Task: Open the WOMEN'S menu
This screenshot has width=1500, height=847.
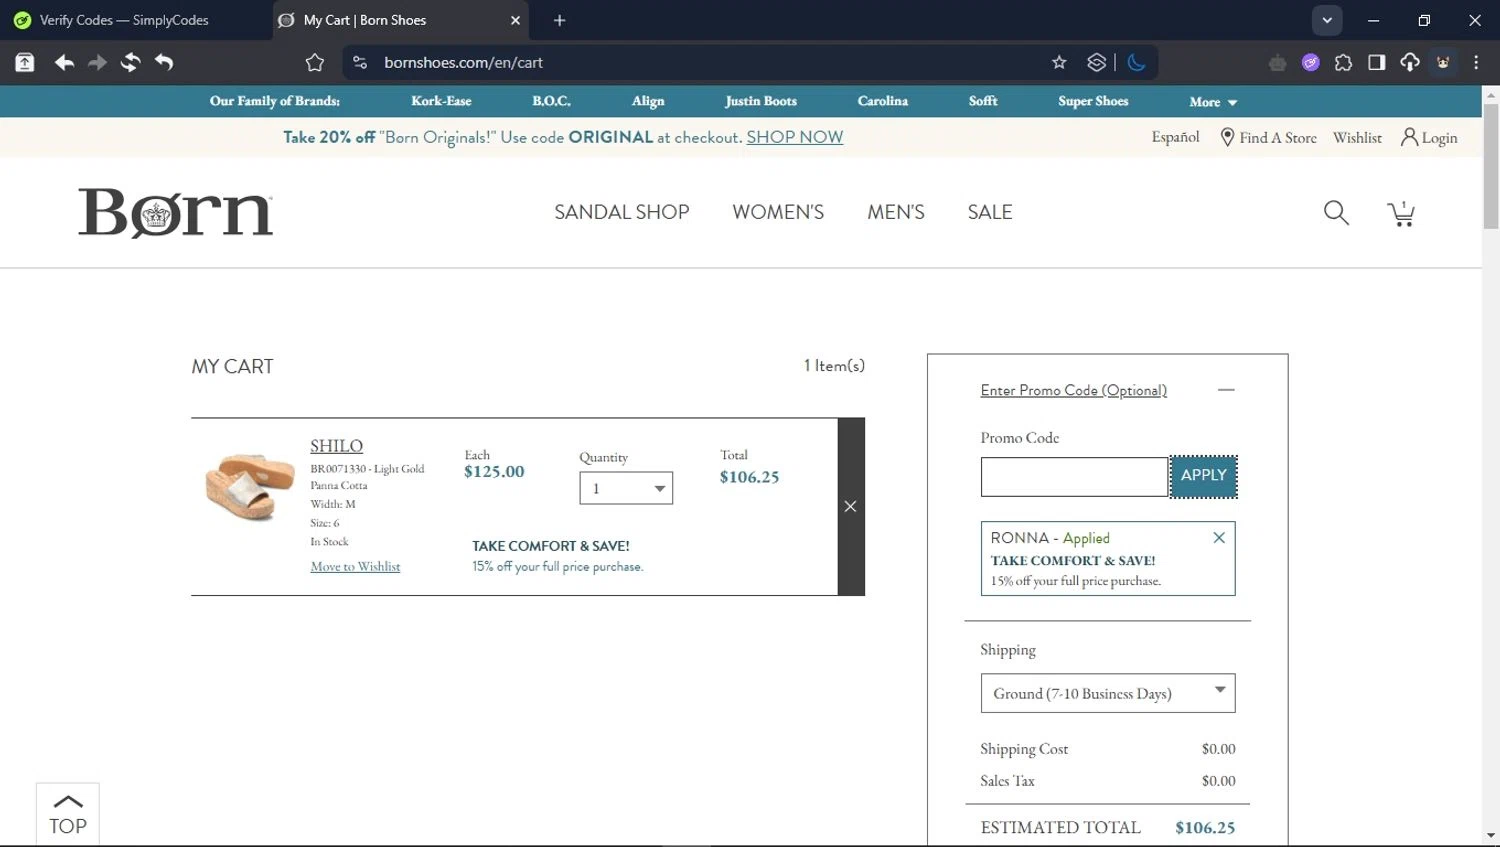Action: 778,213
